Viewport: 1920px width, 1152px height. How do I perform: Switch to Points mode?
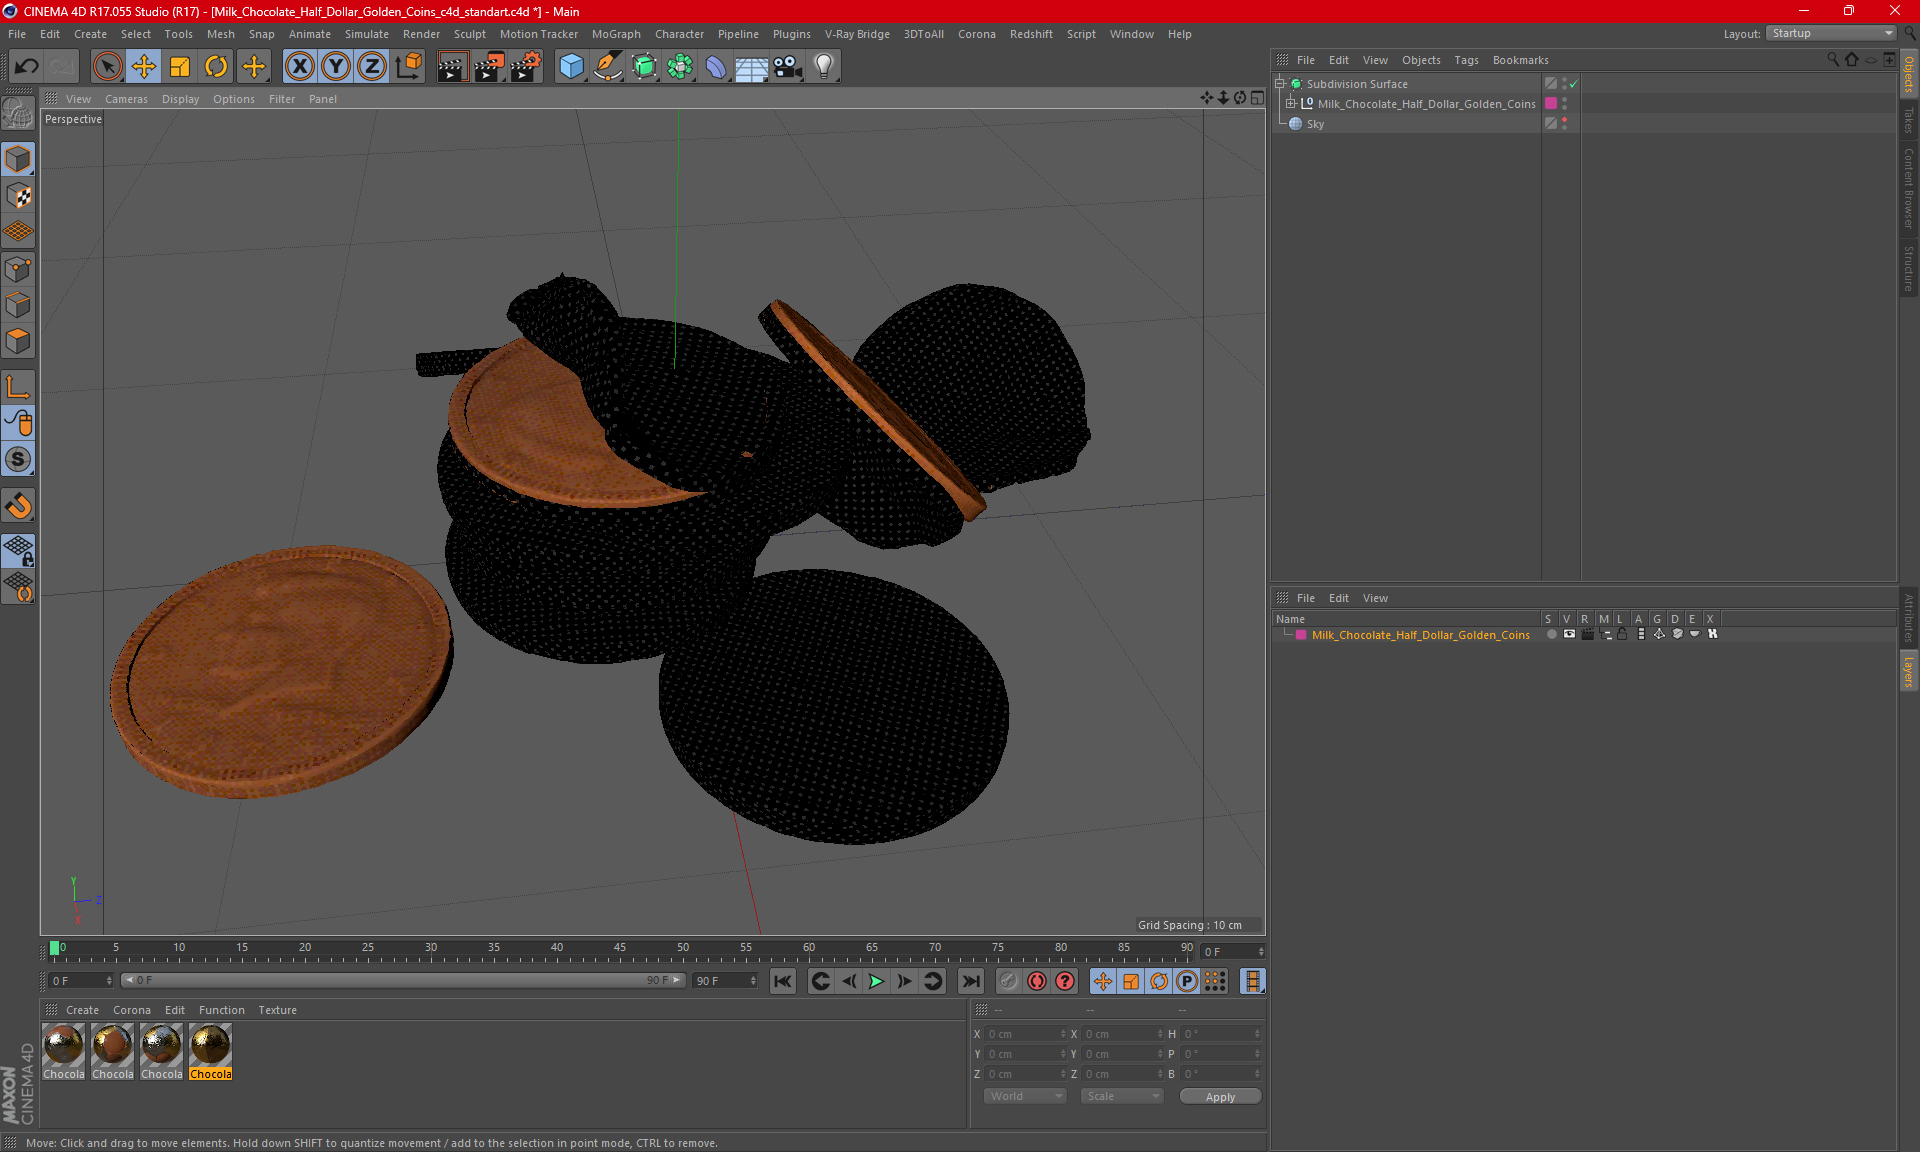point(18,269)
